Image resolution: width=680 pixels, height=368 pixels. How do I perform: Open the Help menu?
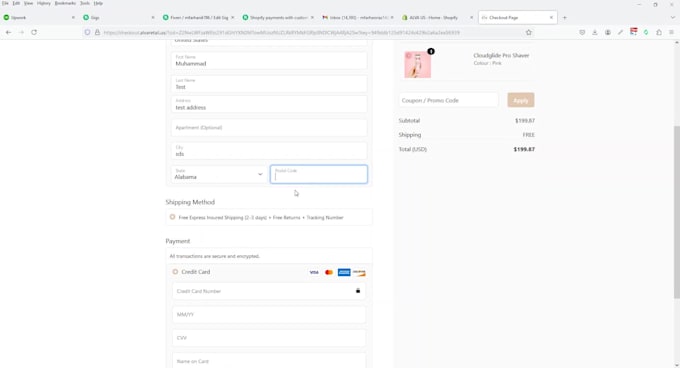pos(98,3)
